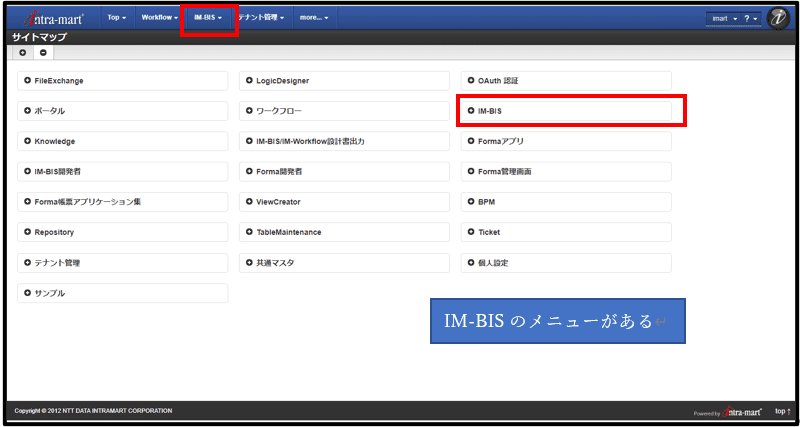Viewport: 800px width, 427px height.
Task: Expand the OAuth 認証 category
Action: pos(566,81)
